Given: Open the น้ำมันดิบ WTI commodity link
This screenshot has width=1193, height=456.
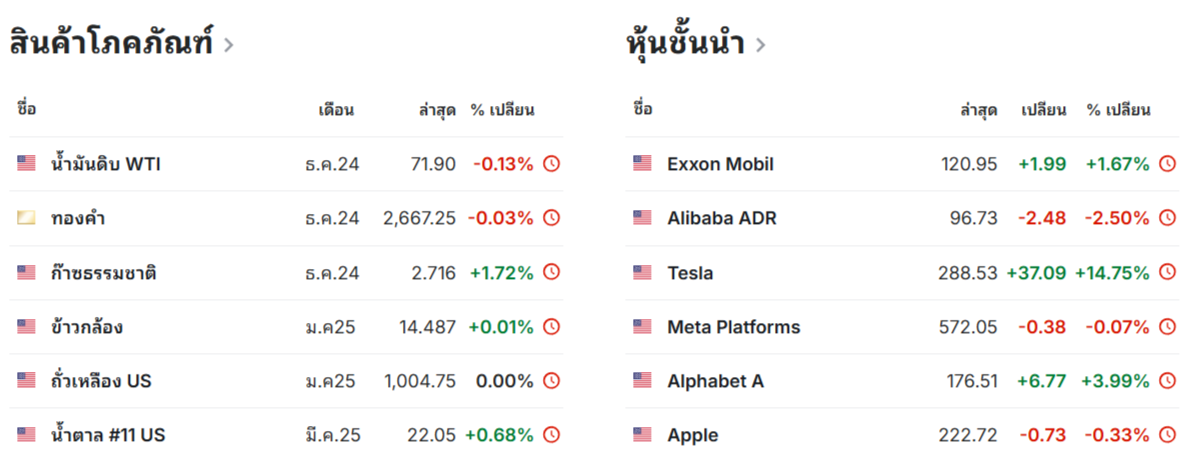Looking at the screenshot, I should pos(106,163).
